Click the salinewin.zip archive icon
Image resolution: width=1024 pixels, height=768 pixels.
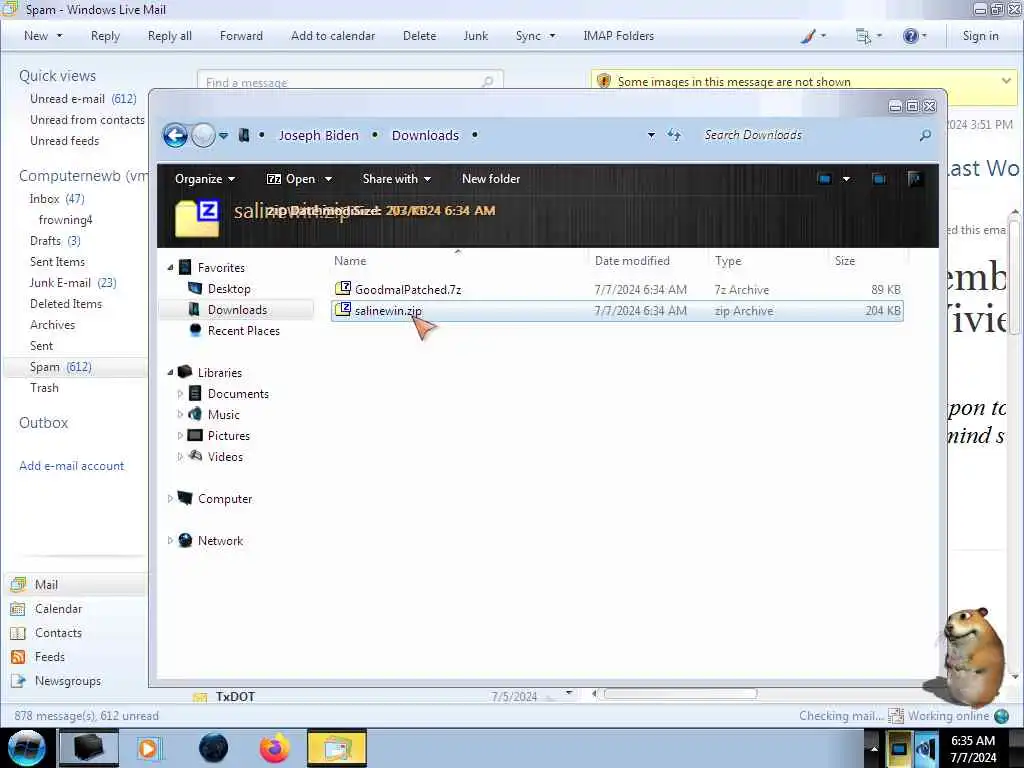(343, 310)
